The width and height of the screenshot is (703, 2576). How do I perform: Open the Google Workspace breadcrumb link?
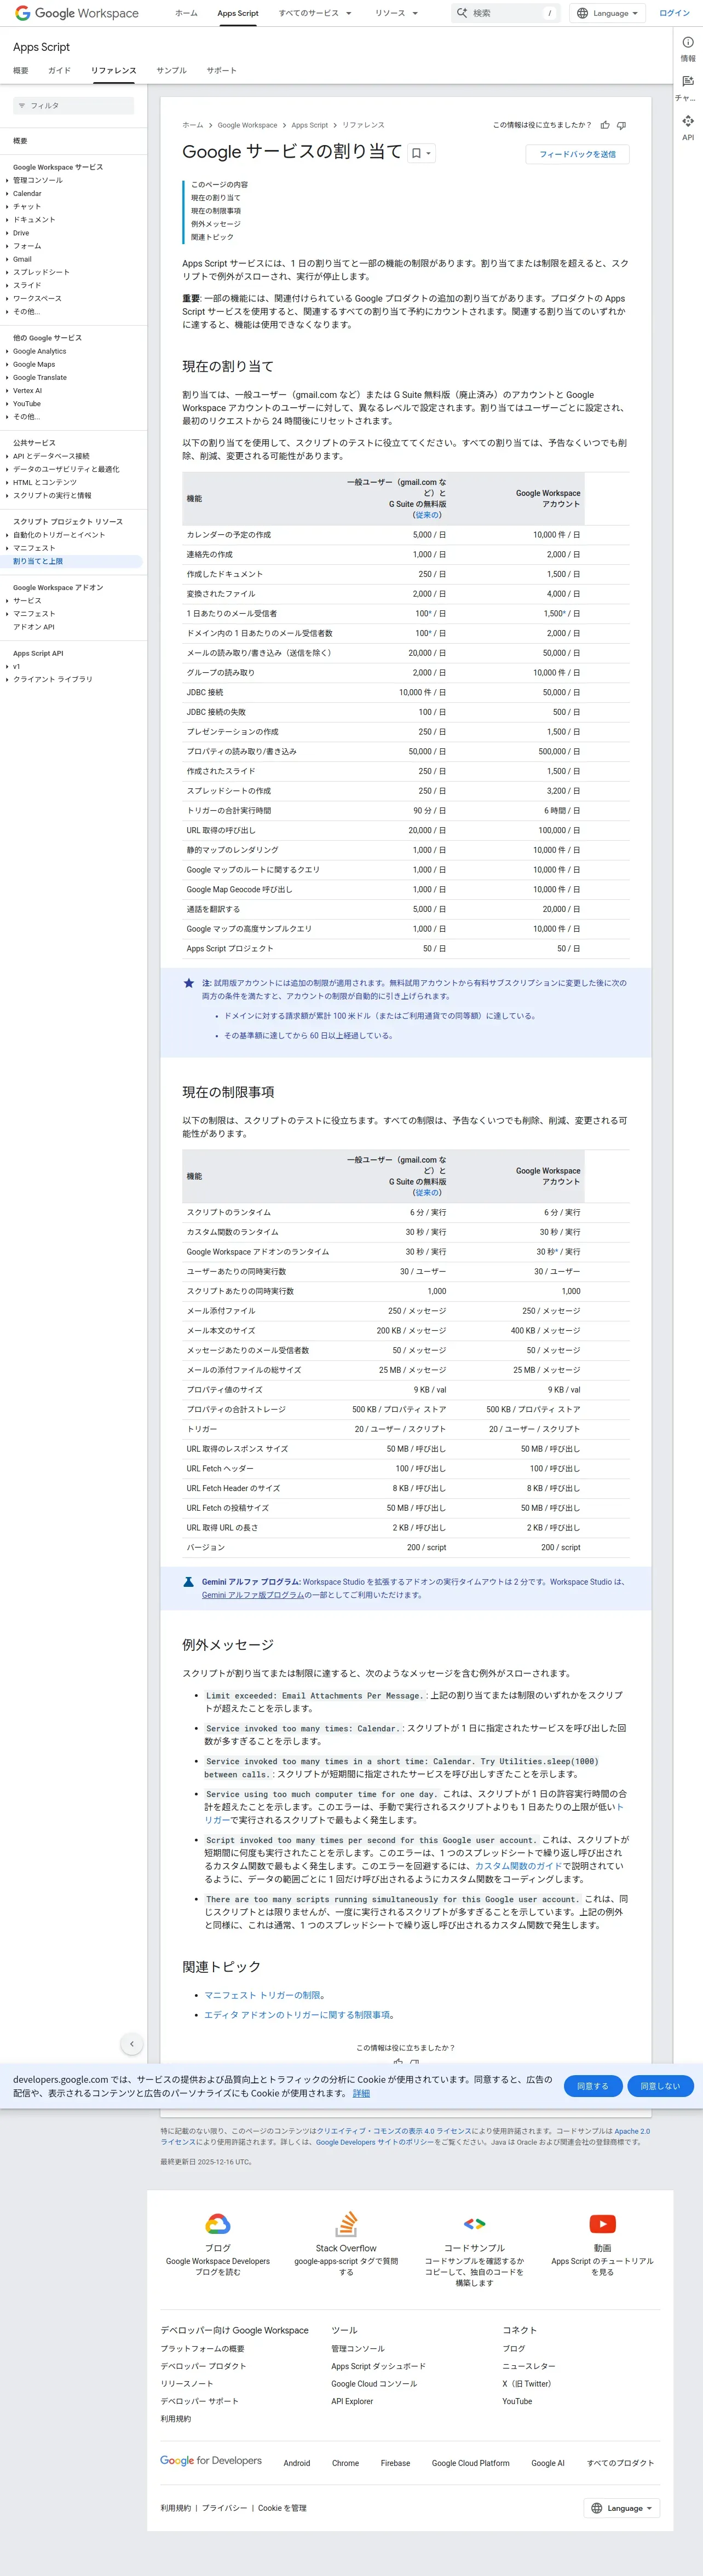[x=248, y=125]
